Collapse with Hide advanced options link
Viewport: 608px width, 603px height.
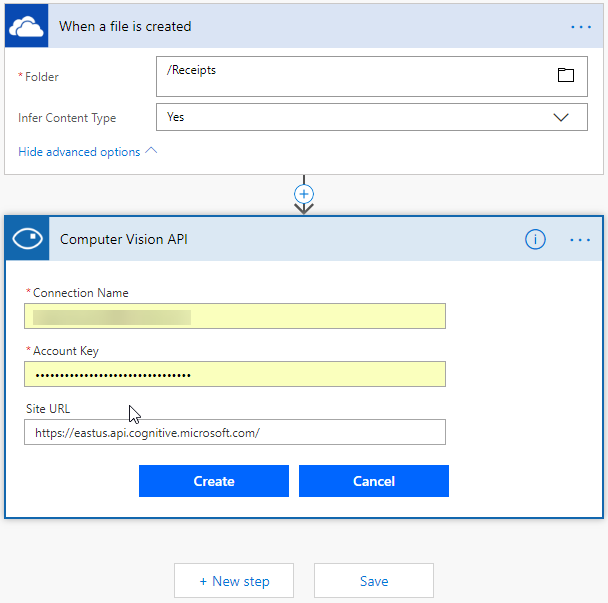click(x=88, y=152)
